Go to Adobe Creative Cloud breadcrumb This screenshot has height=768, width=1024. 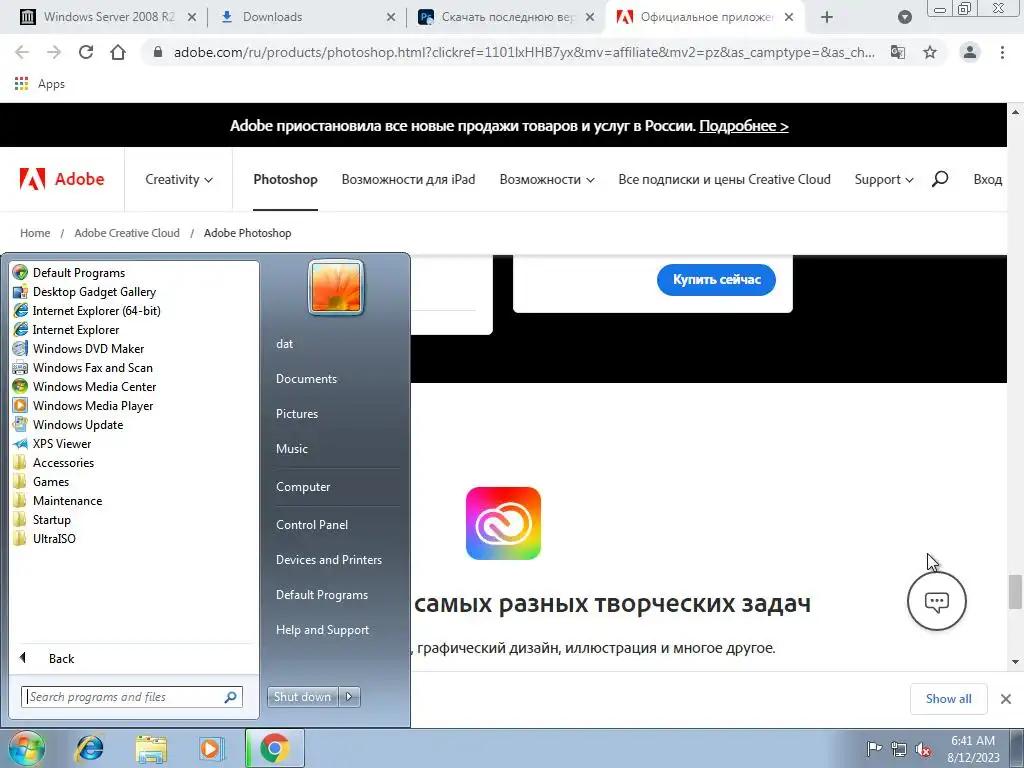tap(127, 233)
